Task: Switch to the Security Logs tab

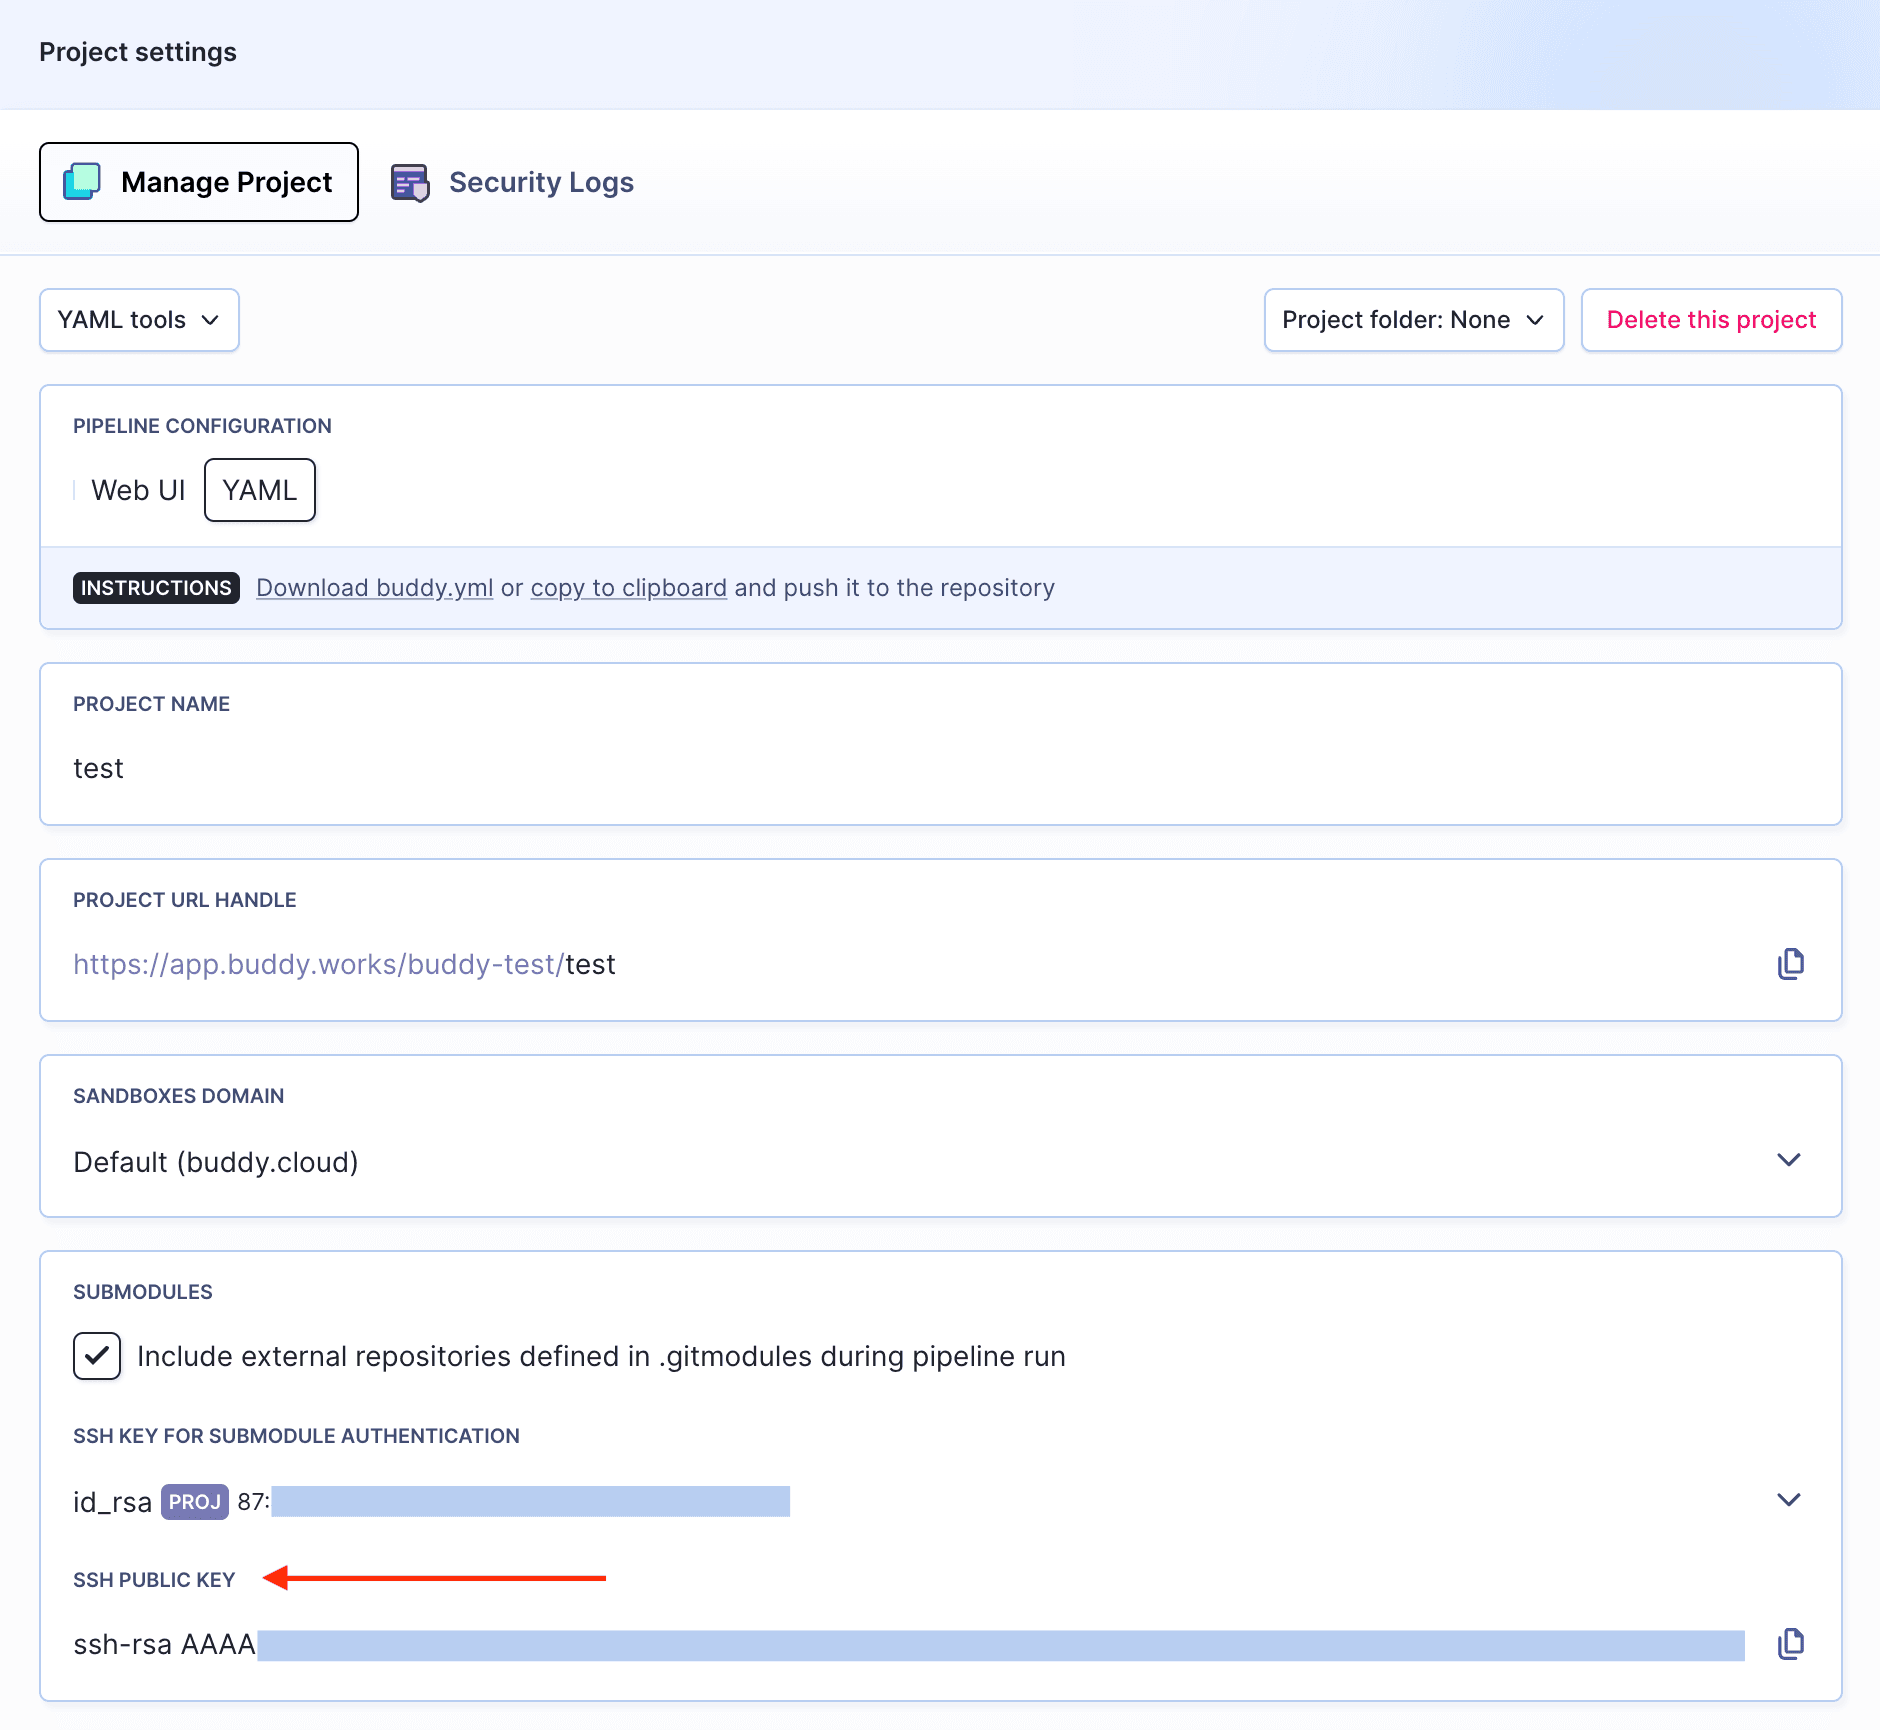Action: click(540, 182)
